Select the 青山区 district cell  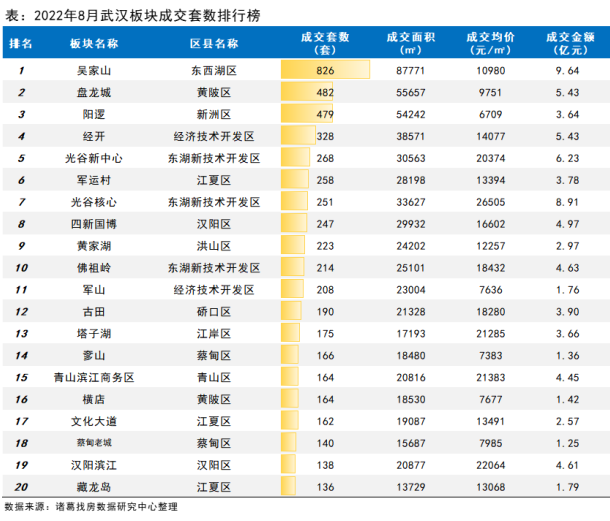214,377
